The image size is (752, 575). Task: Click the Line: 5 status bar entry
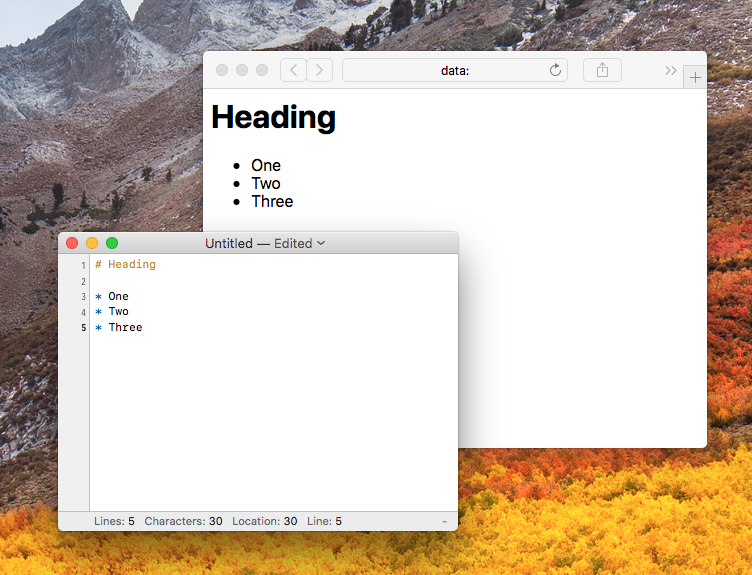coord(324,521)
